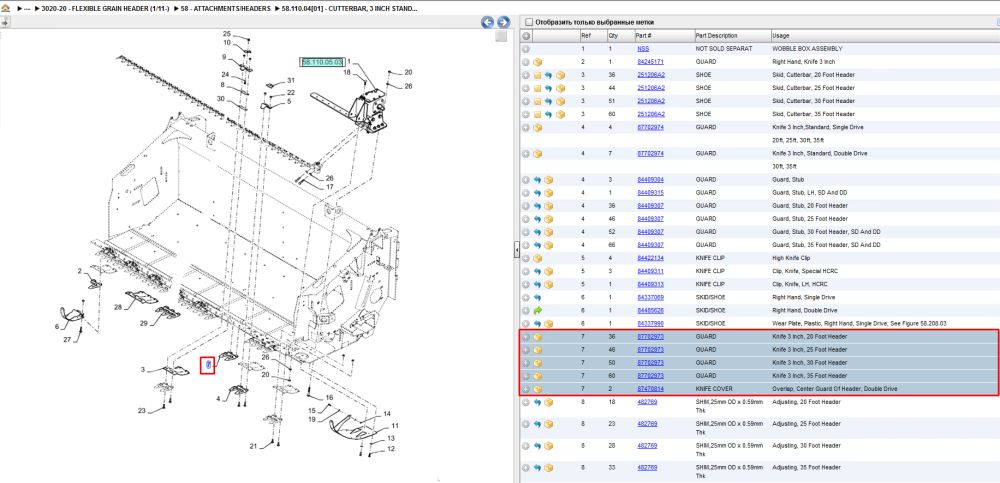This screenshot has width=1000, height=483.
Task: Open part link 84485626
Action: tap(651, 311)
